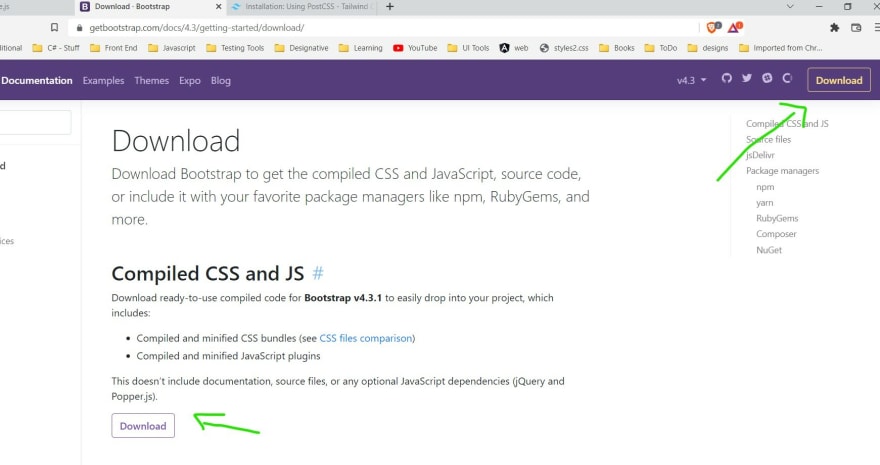The height and width of the screenshot is (465, 880).
Task: Open the ToDo bookmark folder
Action: point(661,48)
